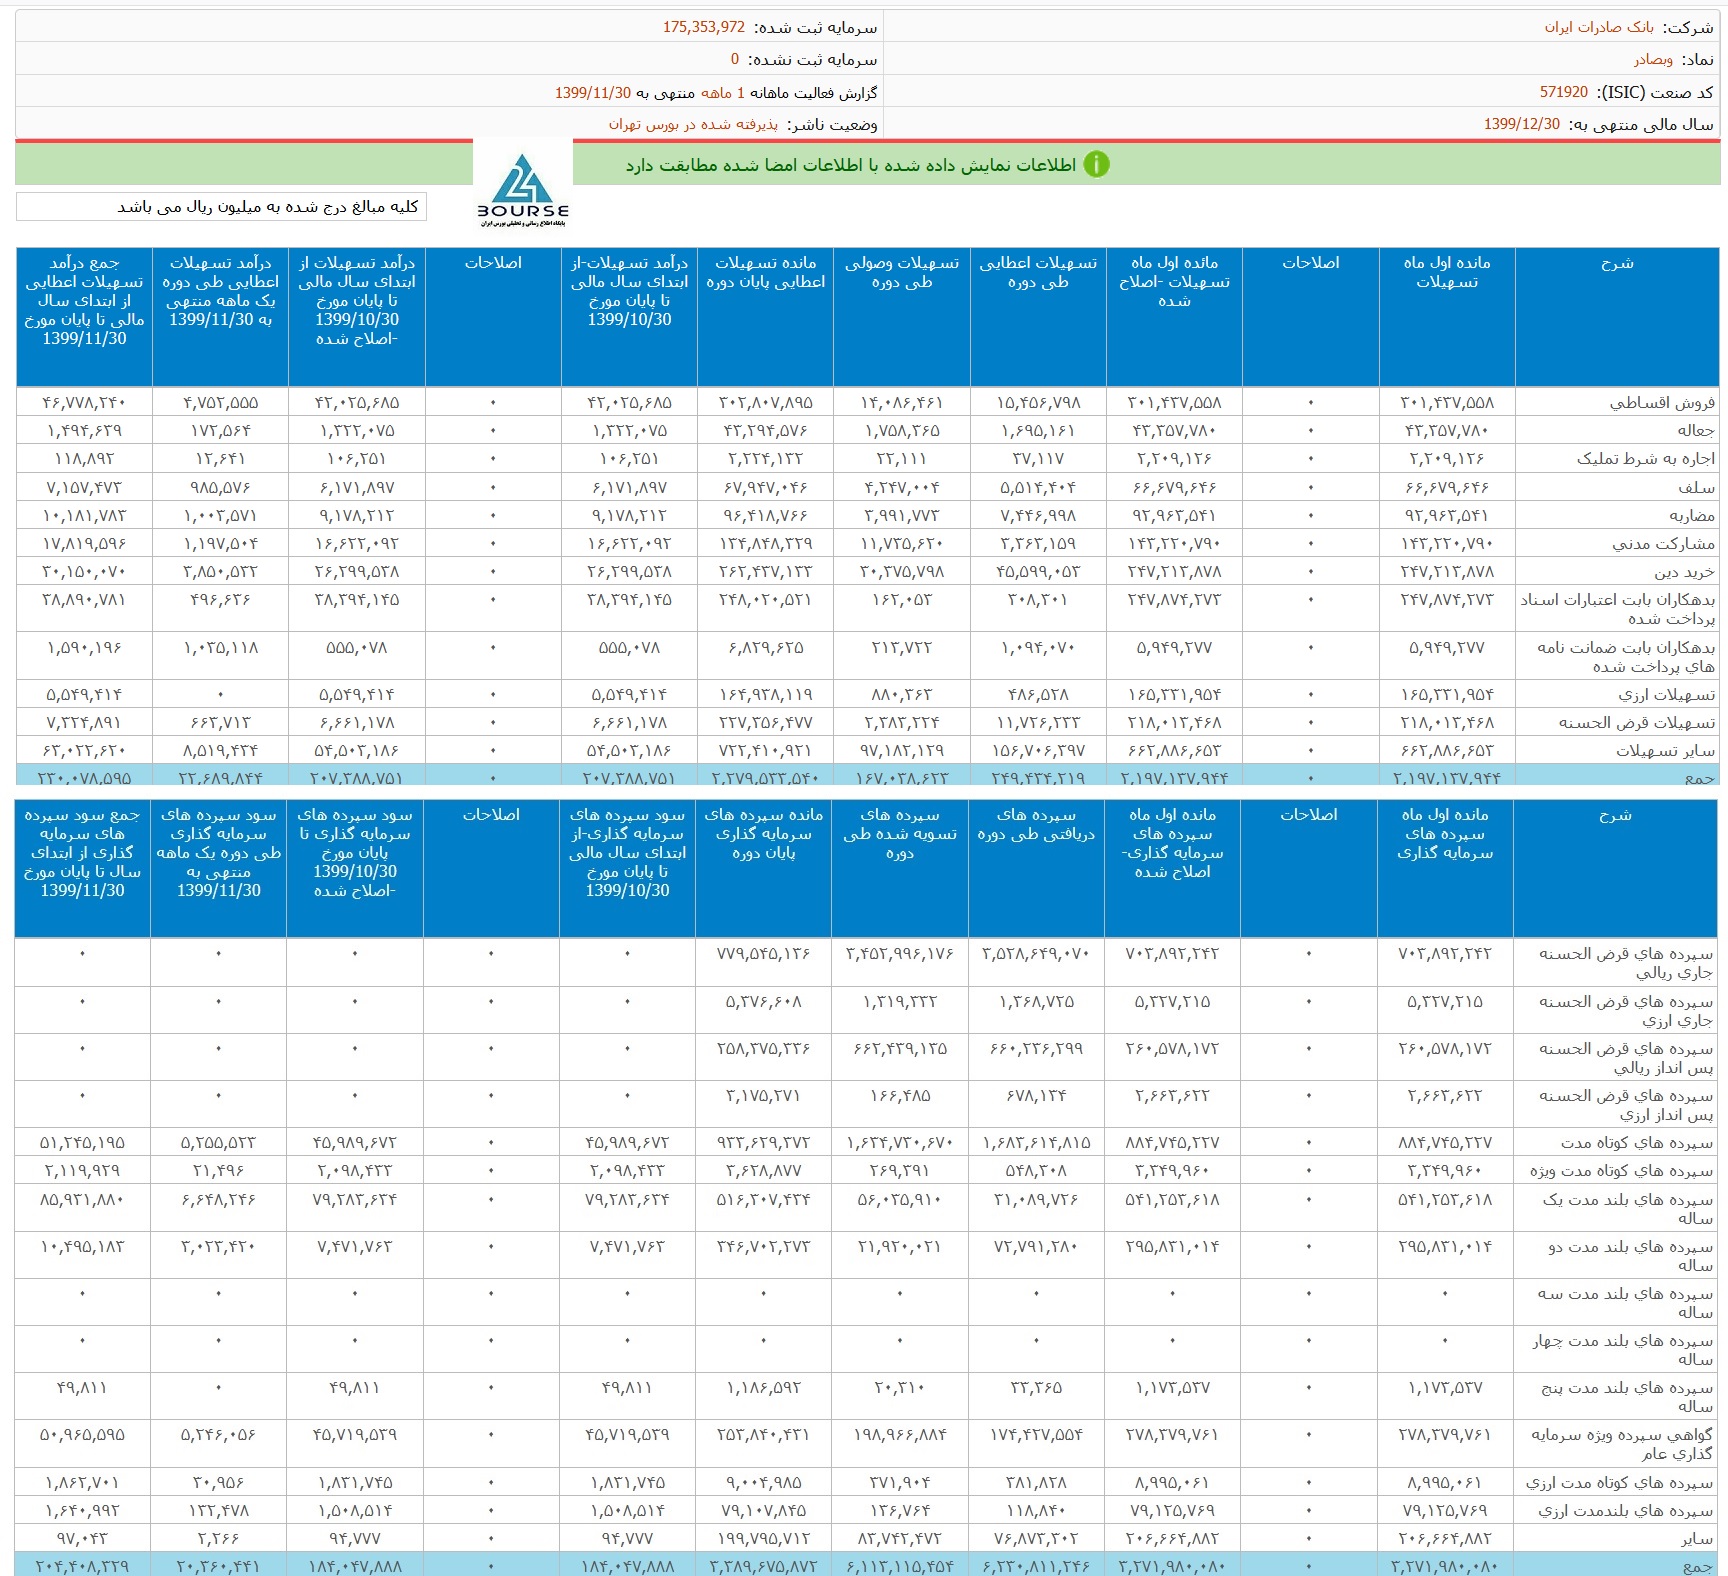Select row label 'سپرده هاي كوتاه مدت ارزي'
The height and width of the screenshot is (1576, 1728).
[x=1619, y=1483]
